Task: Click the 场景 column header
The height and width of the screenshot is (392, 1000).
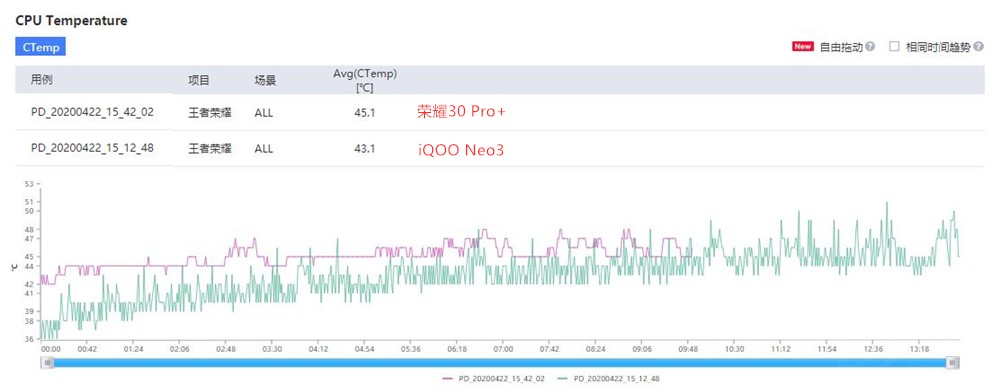Action: point(265,80)
